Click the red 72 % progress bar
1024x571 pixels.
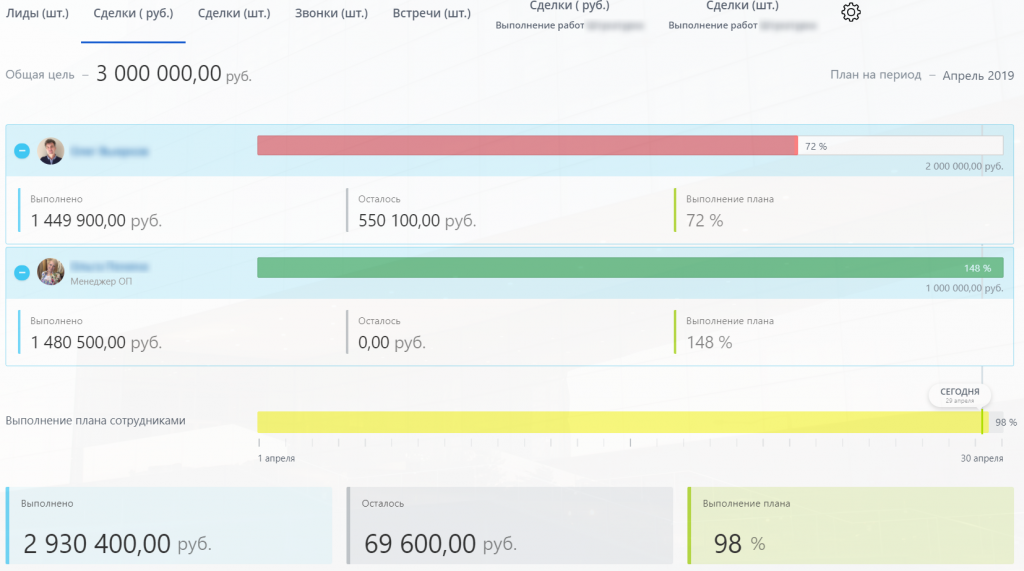pyautogui.click(x=527, y=146)
